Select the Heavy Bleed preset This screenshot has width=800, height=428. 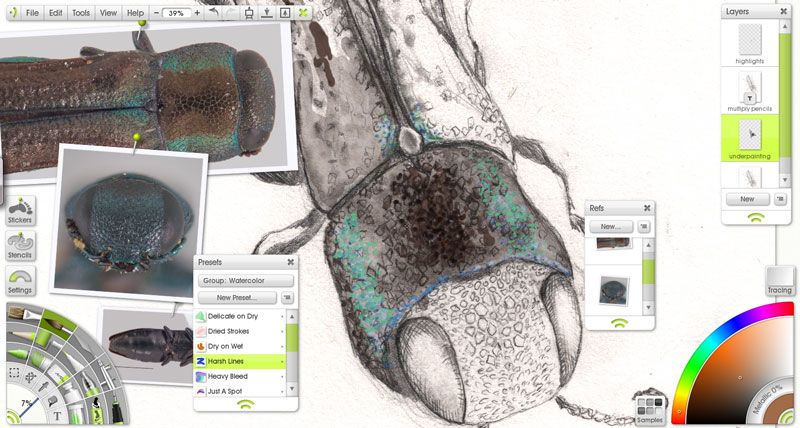(x=239, y=376)
